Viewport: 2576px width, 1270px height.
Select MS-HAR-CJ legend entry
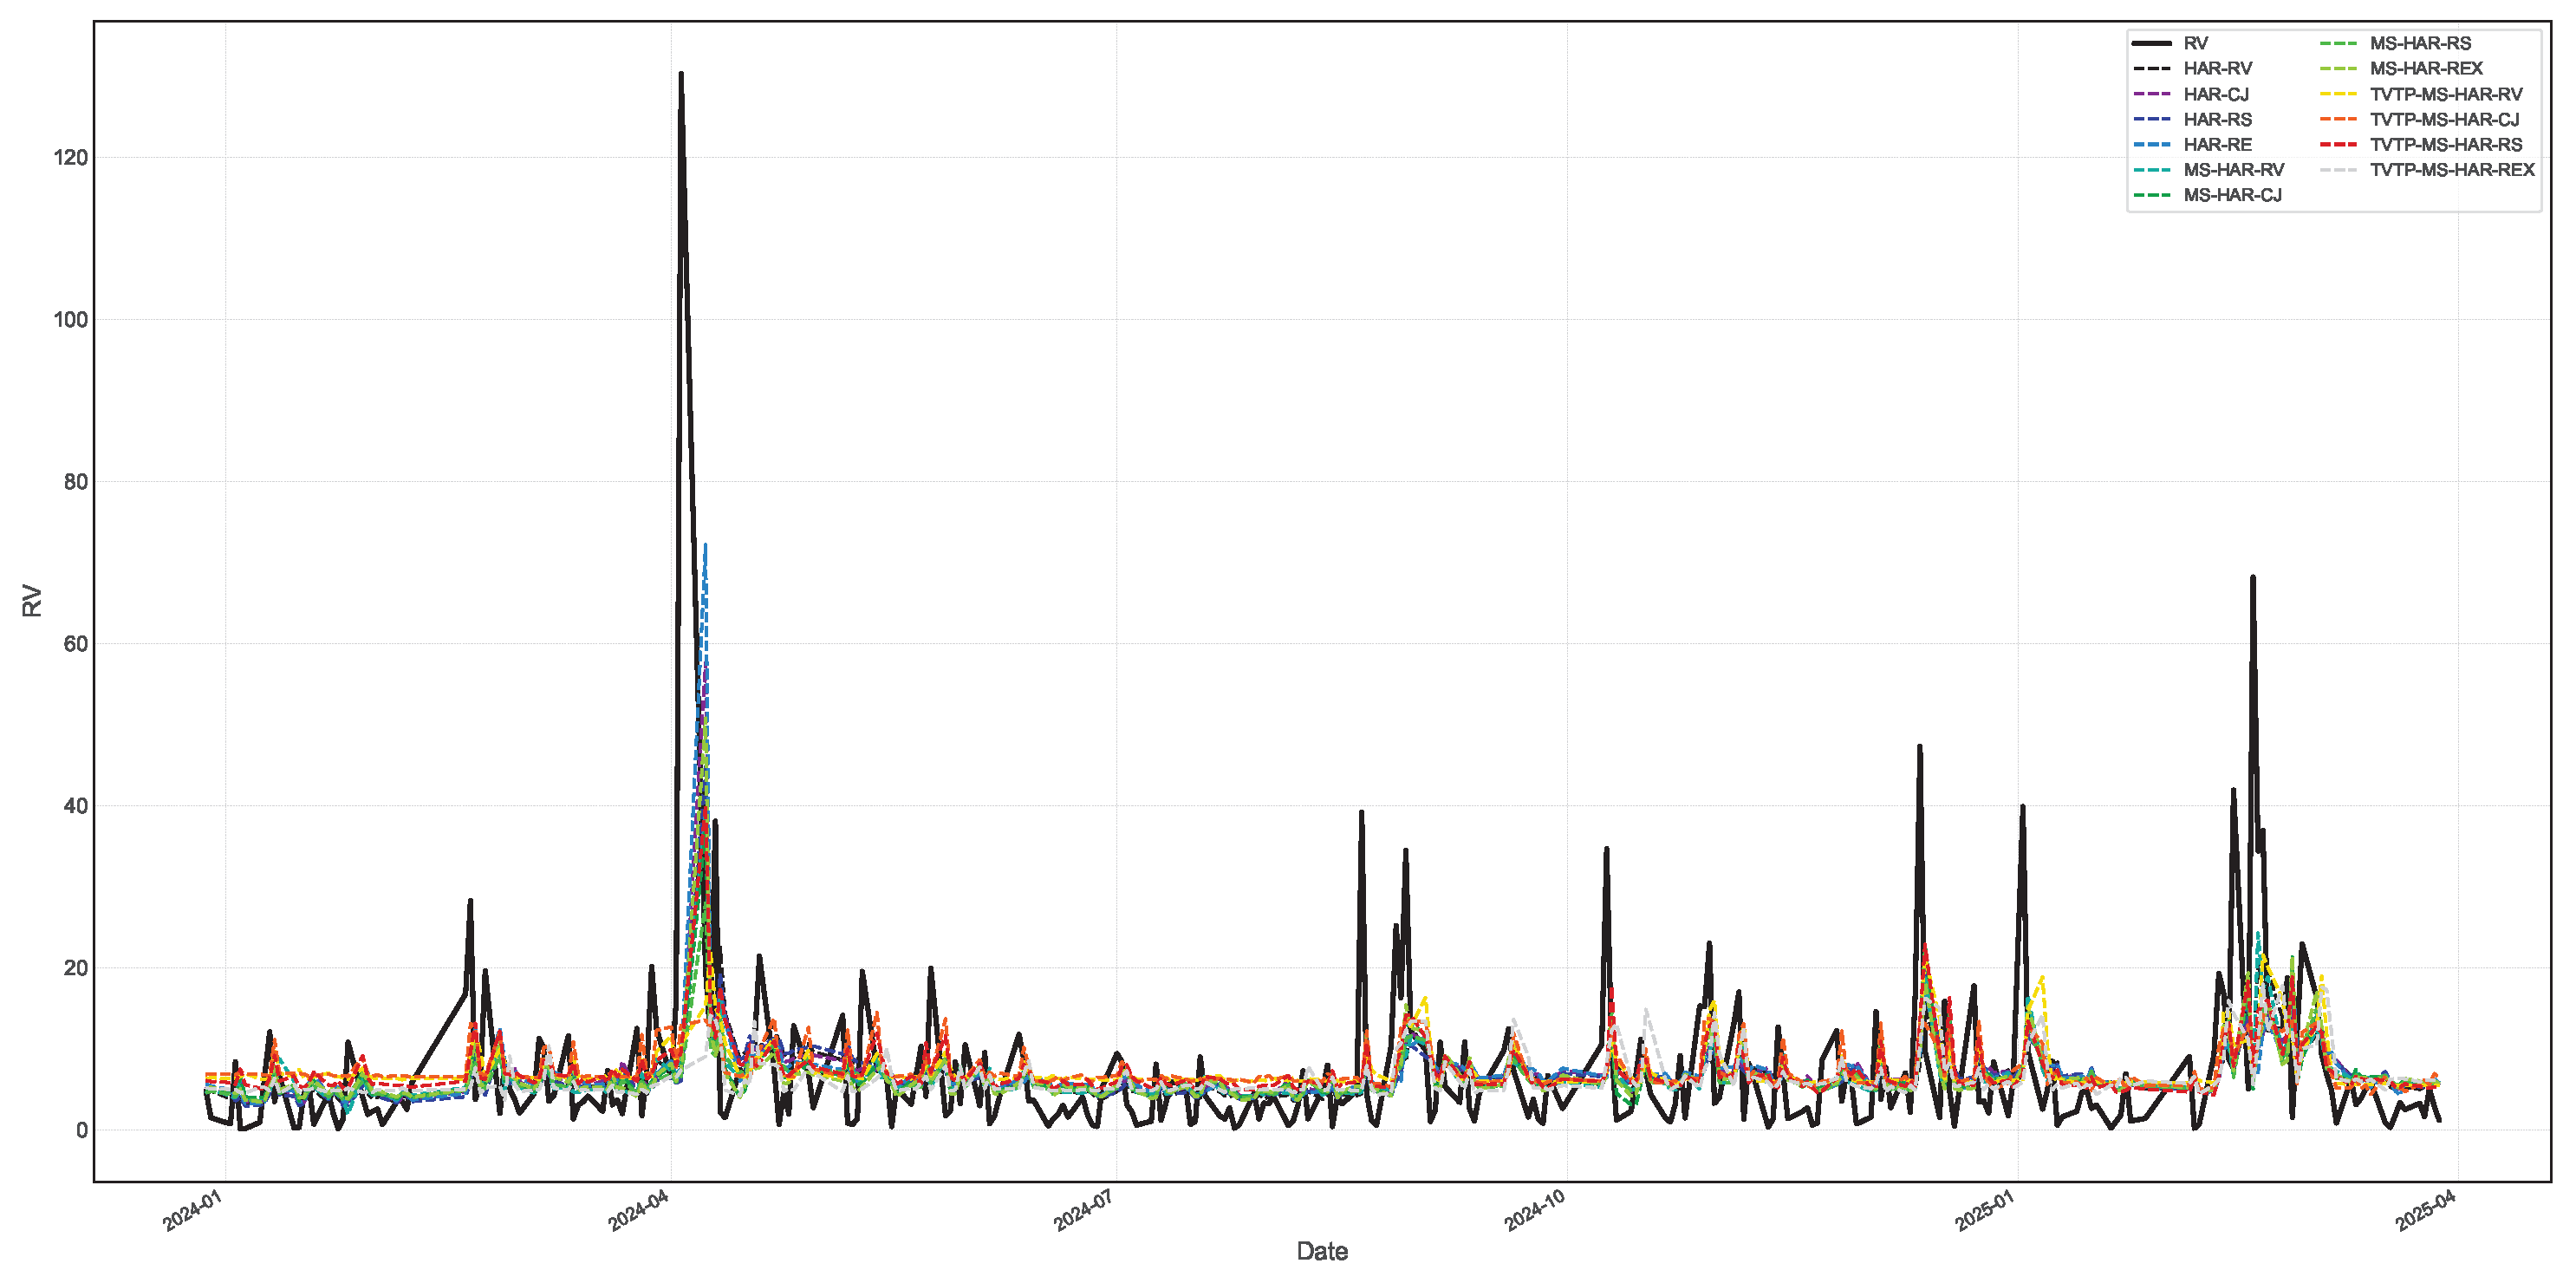[2232, 195]
